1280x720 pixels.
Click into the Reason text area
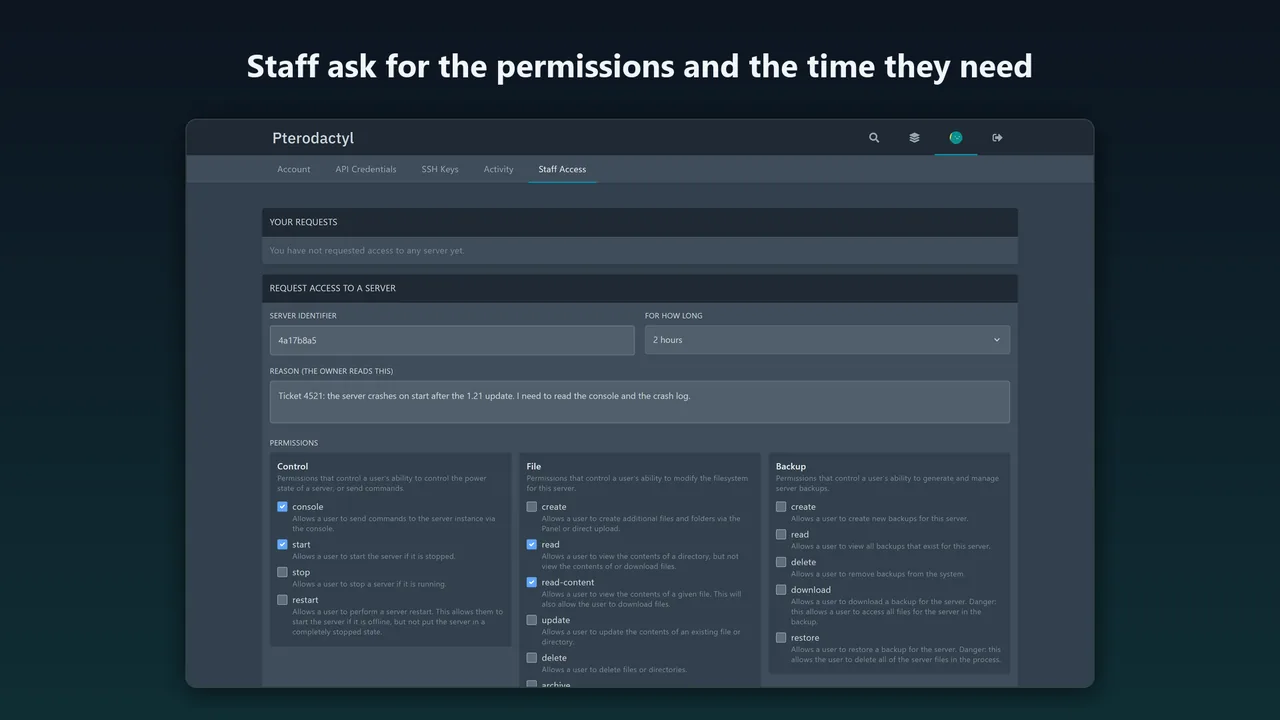coord(640,402)
